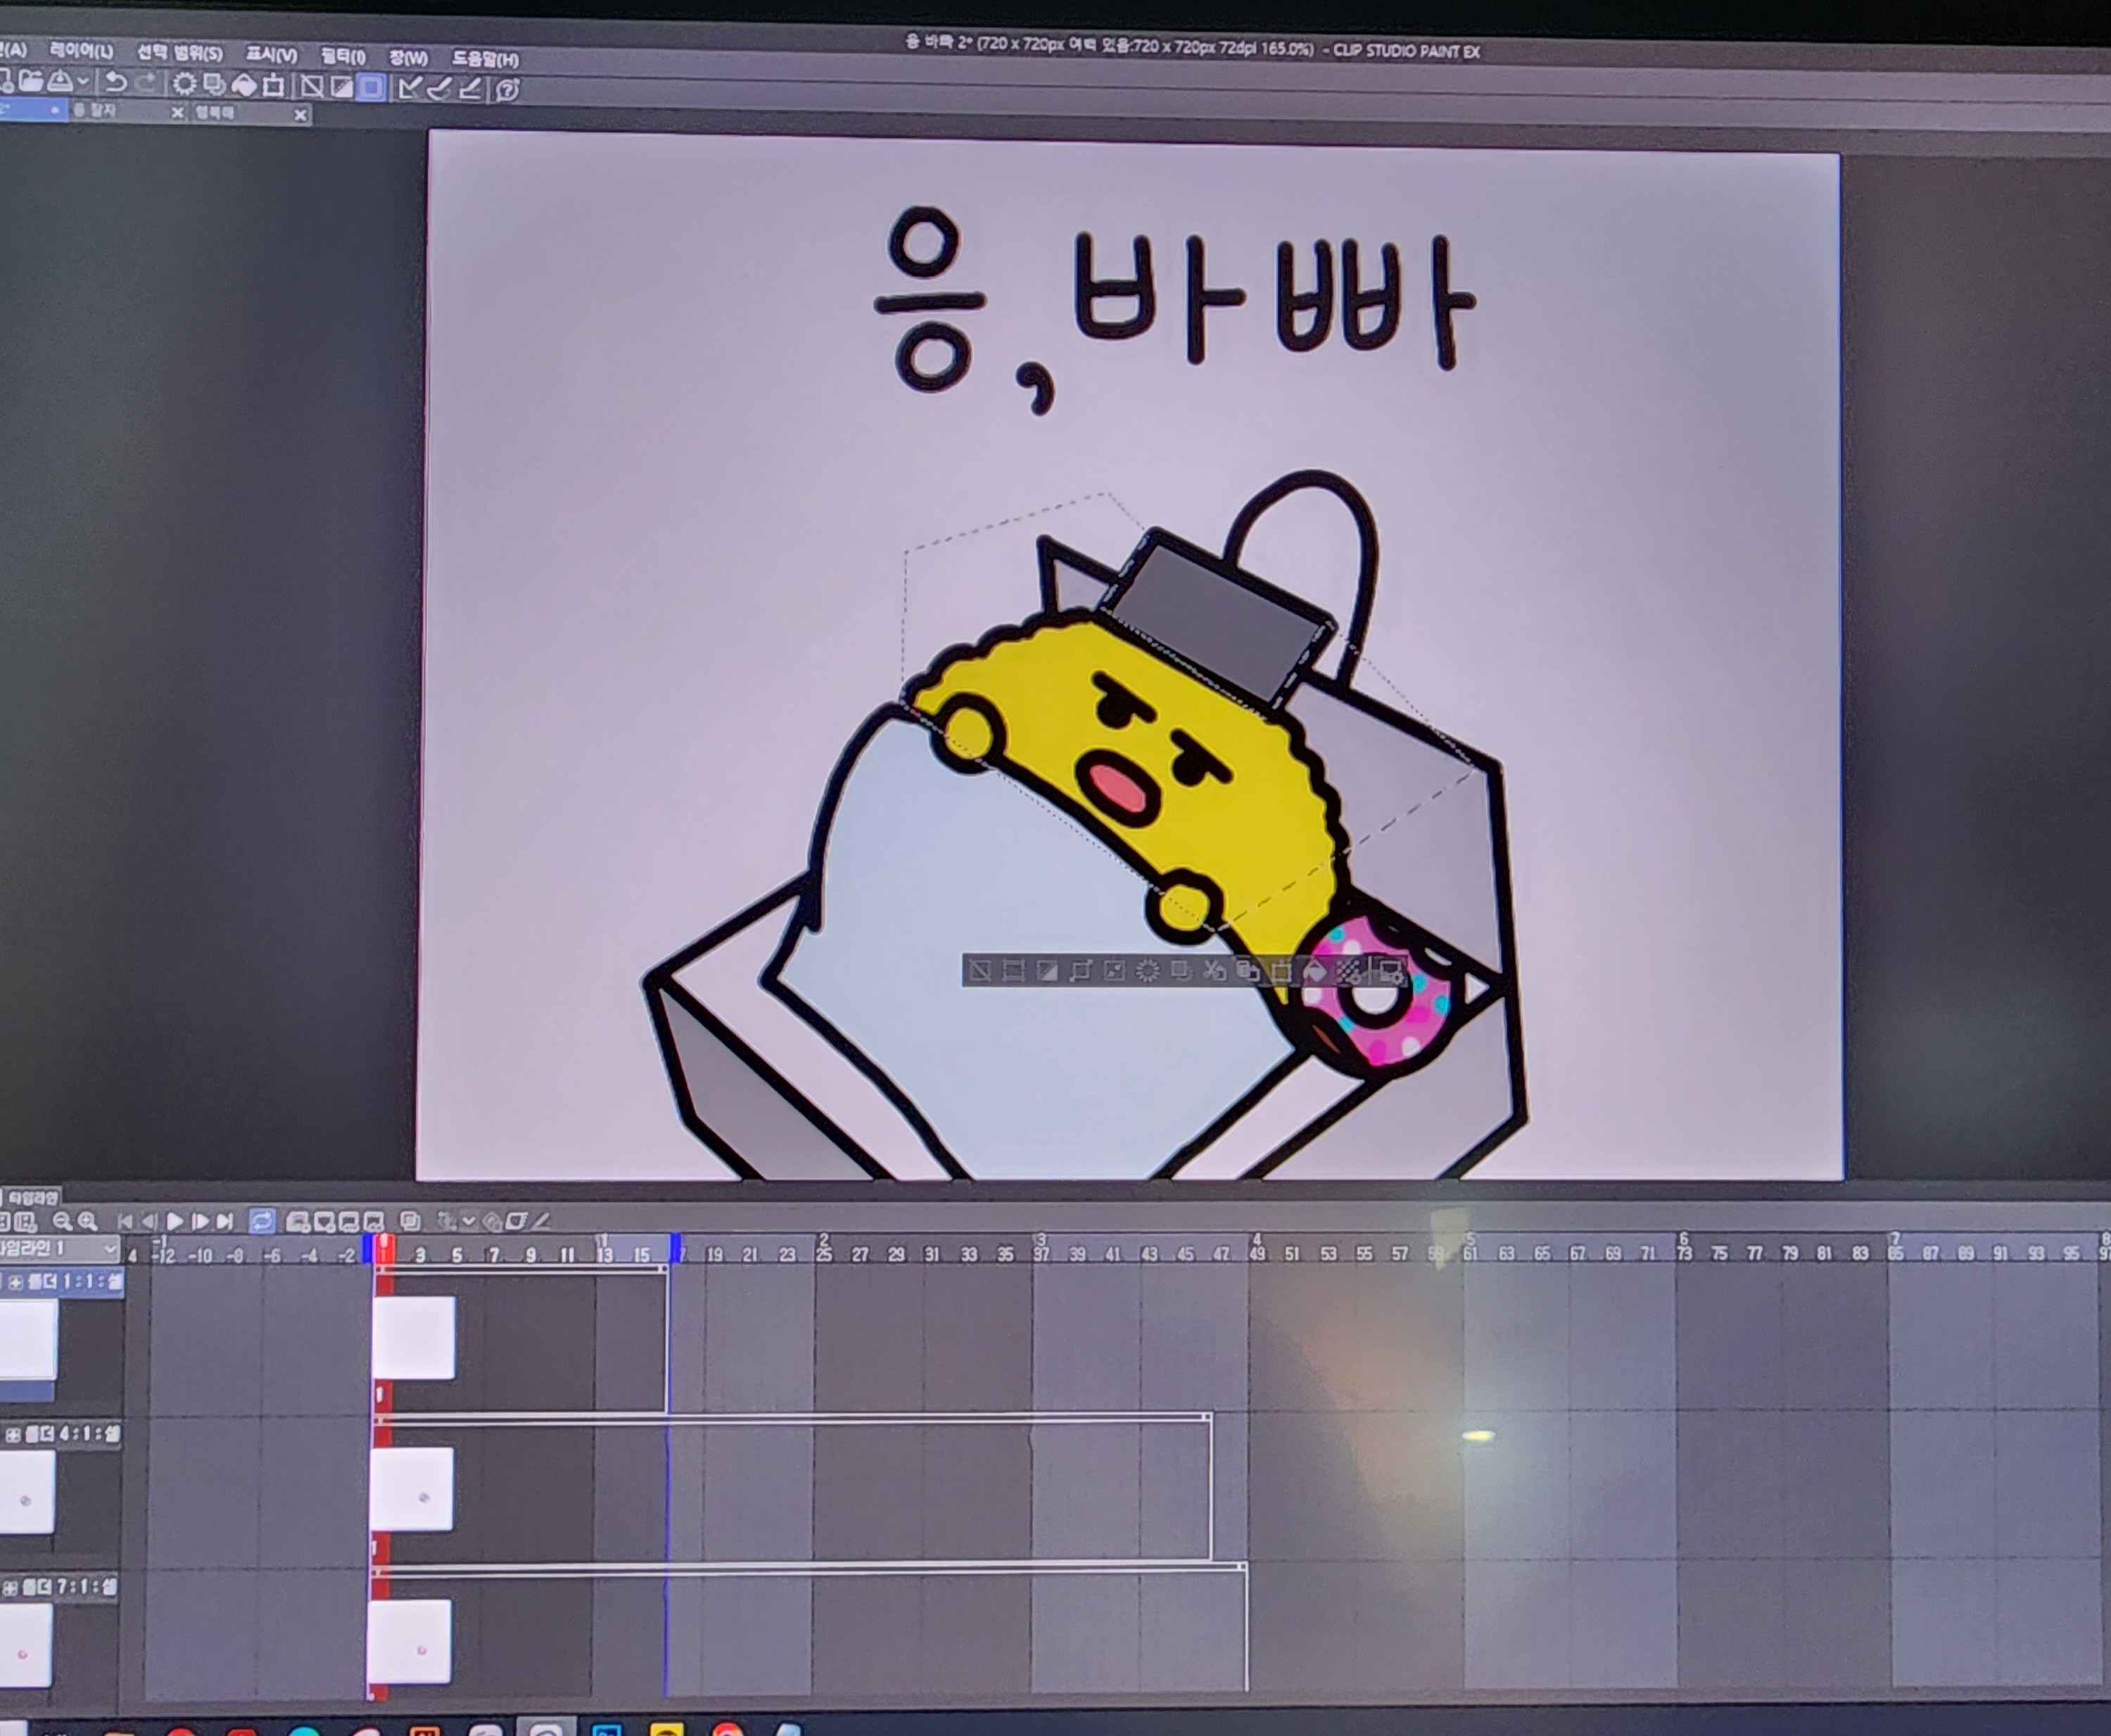
Task: Expand the 폴더 4 : 1 track
Action: (12, 1435)
